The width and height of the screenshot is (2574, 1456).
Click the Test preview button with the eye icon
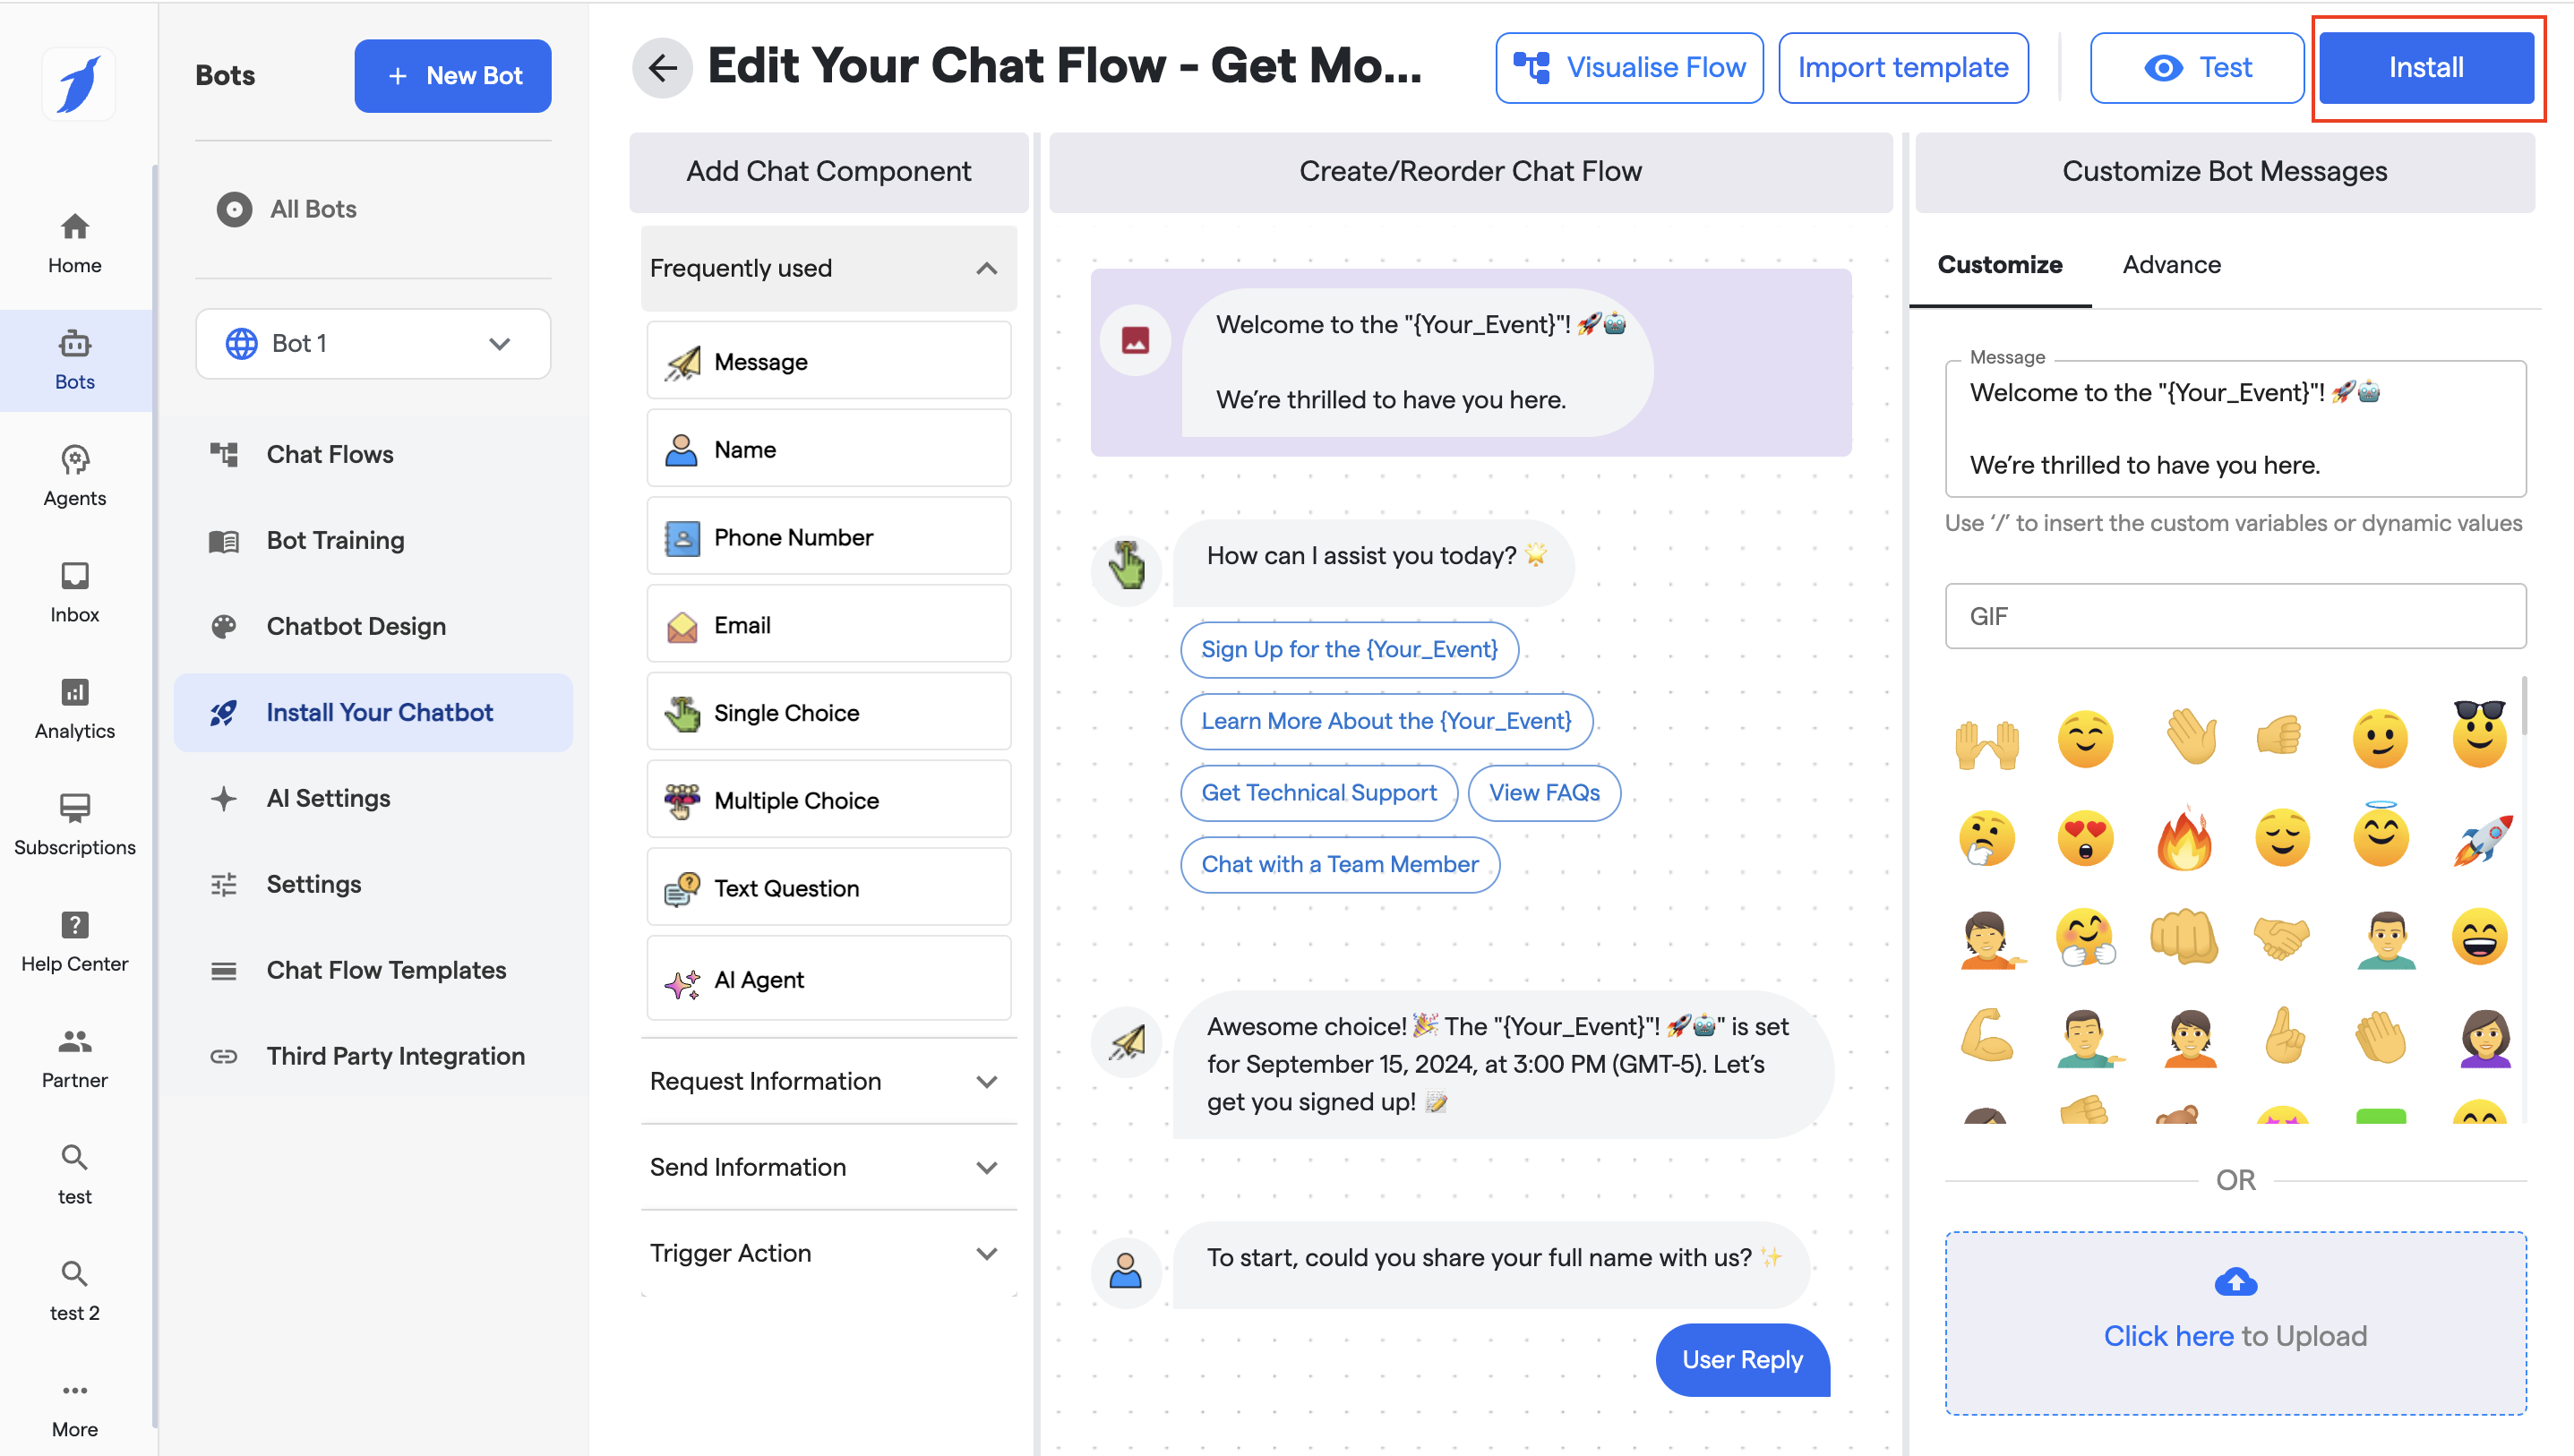(x=2196, y=68)
